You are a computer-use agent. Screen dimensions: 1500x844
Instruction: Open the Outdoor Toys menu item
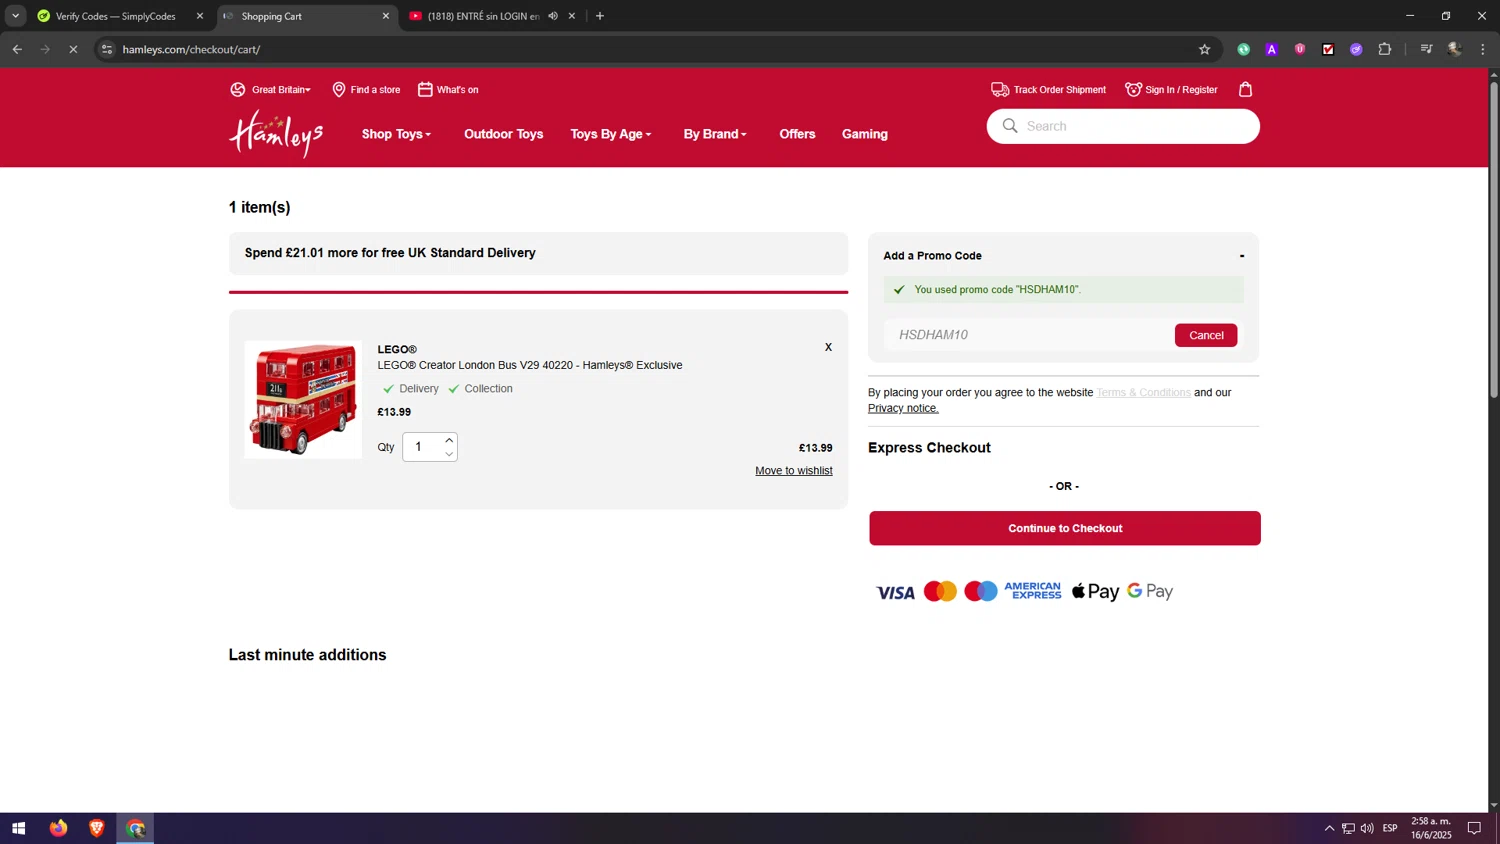click(503, 134)
